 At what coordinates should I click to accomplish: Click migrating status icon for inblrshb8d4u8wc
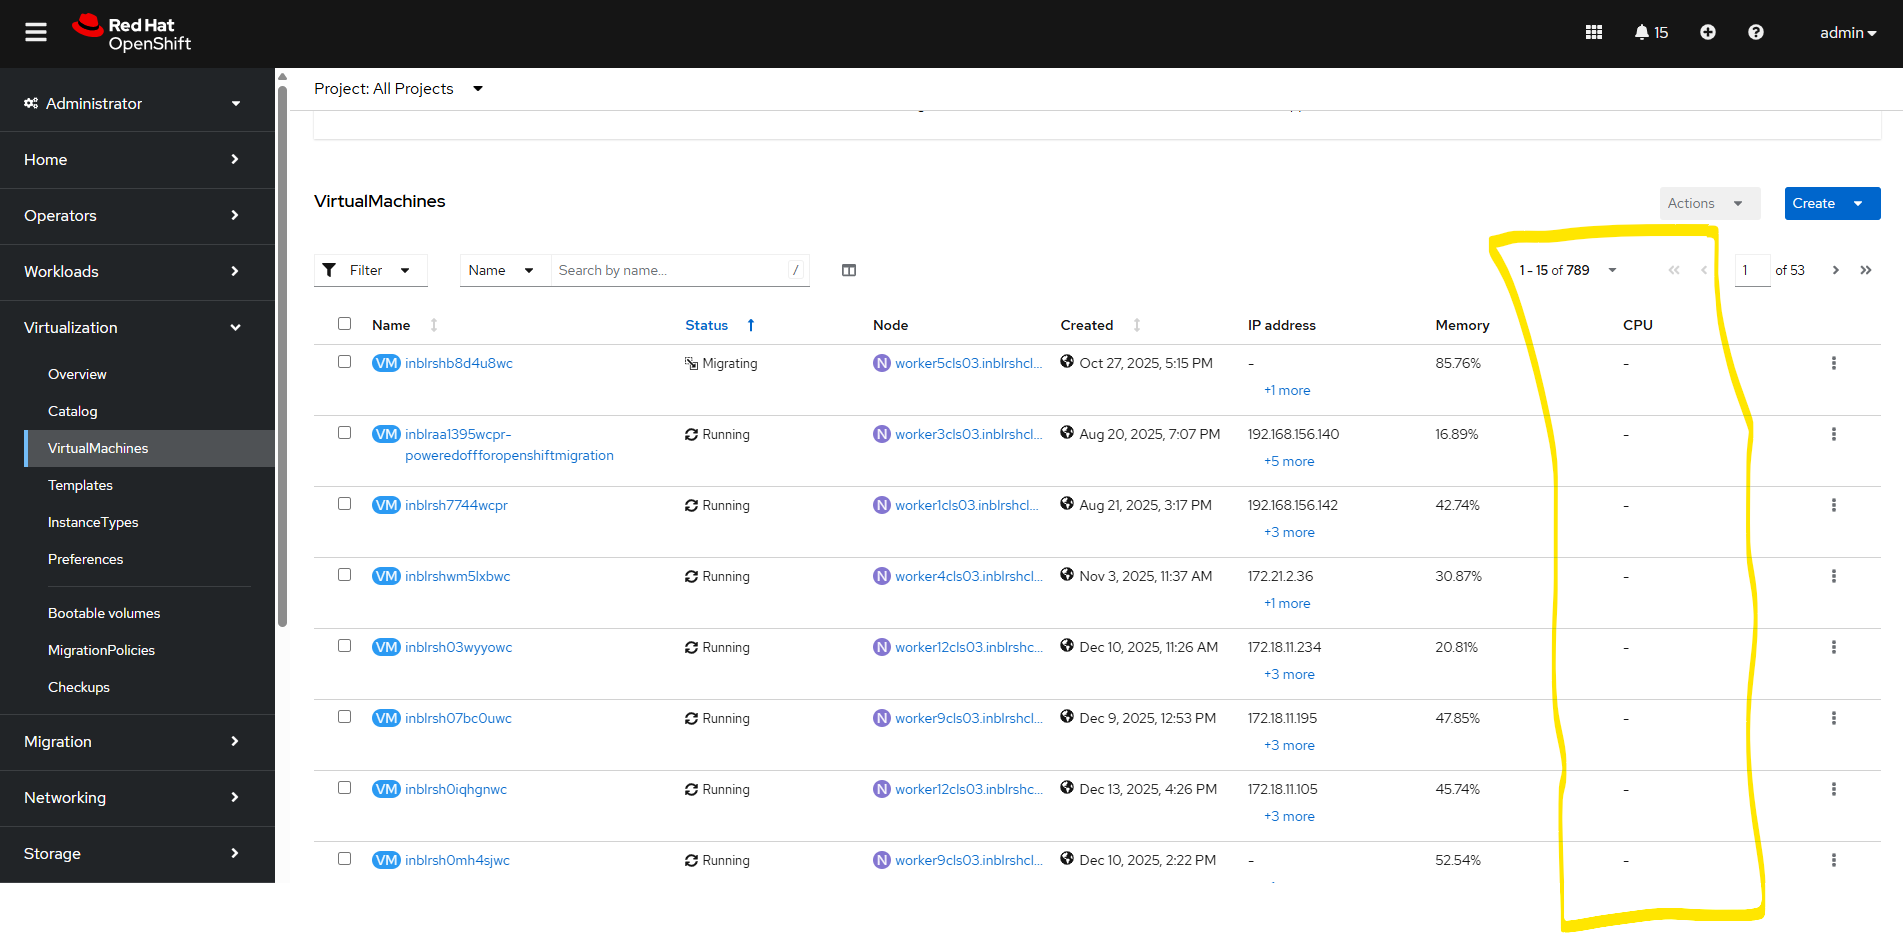691,363
